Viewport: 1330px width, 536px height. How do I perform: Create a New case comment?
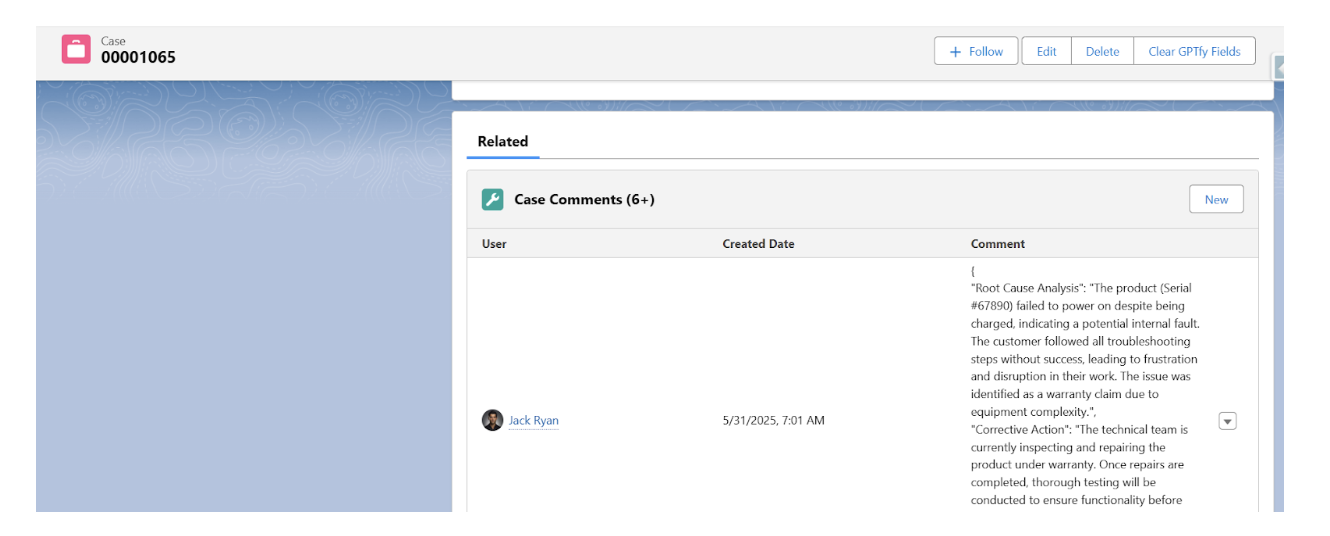(x=1216, y=199)
